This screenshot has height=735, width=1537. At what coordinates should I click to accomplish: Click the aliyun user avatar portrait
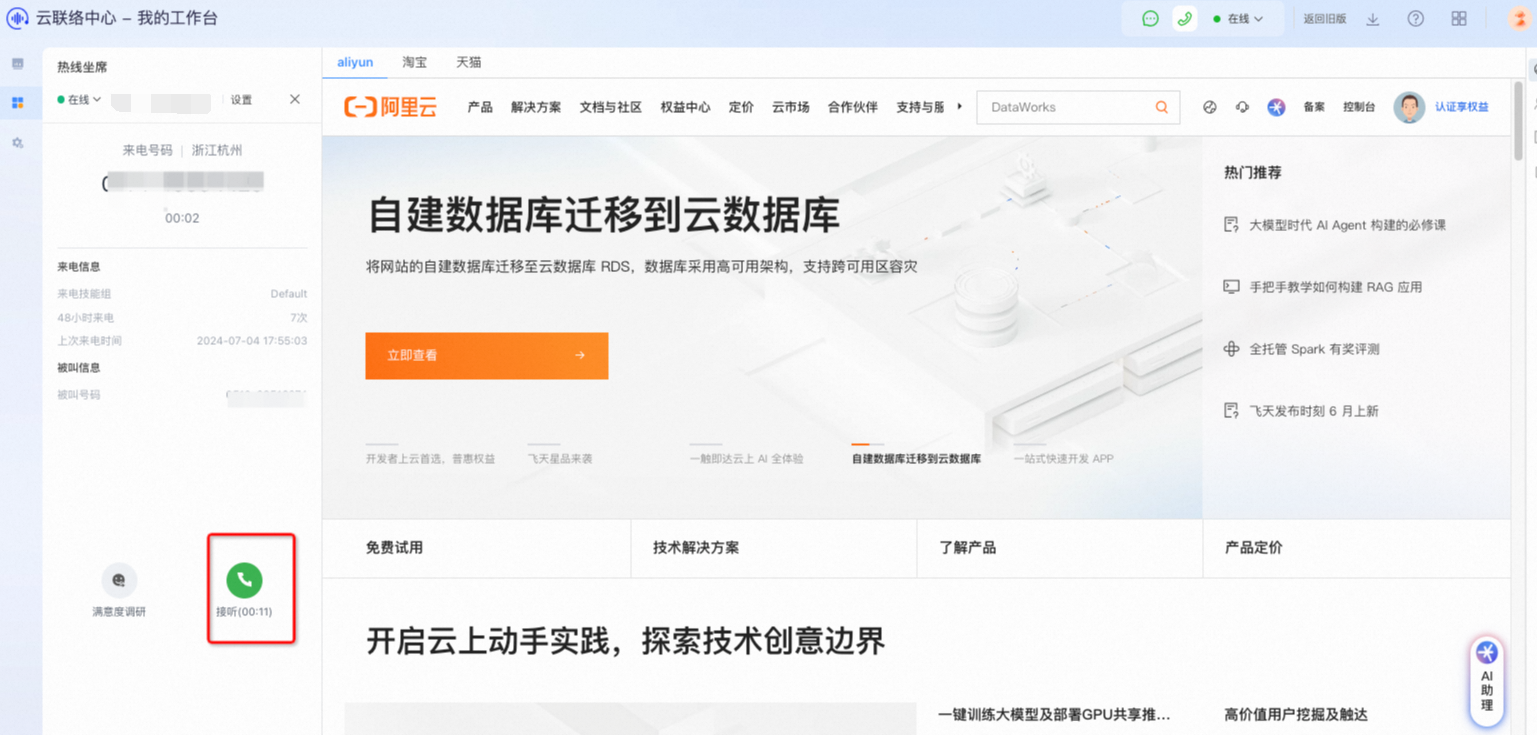pyautogui.click(x=1409, y=107)
